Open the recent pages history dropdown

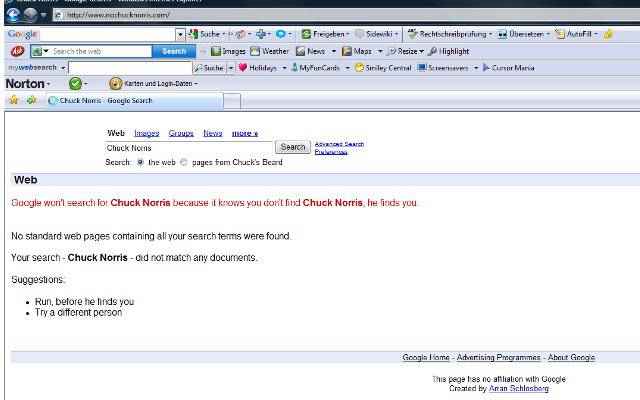[43, 15]
